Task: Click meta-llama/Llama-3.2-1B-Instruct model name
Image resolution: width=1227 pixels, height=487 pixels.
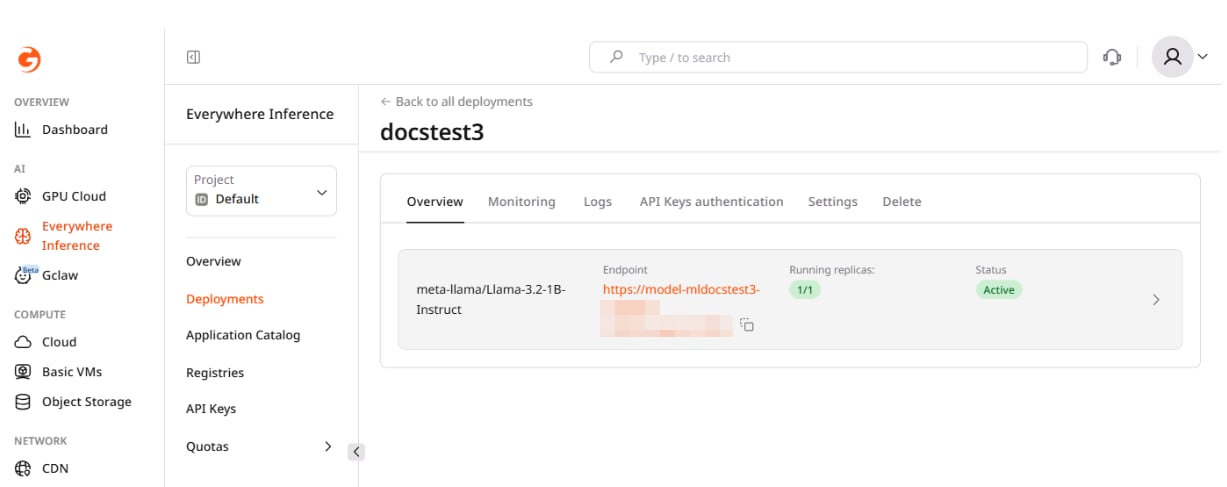Action: 491,299
